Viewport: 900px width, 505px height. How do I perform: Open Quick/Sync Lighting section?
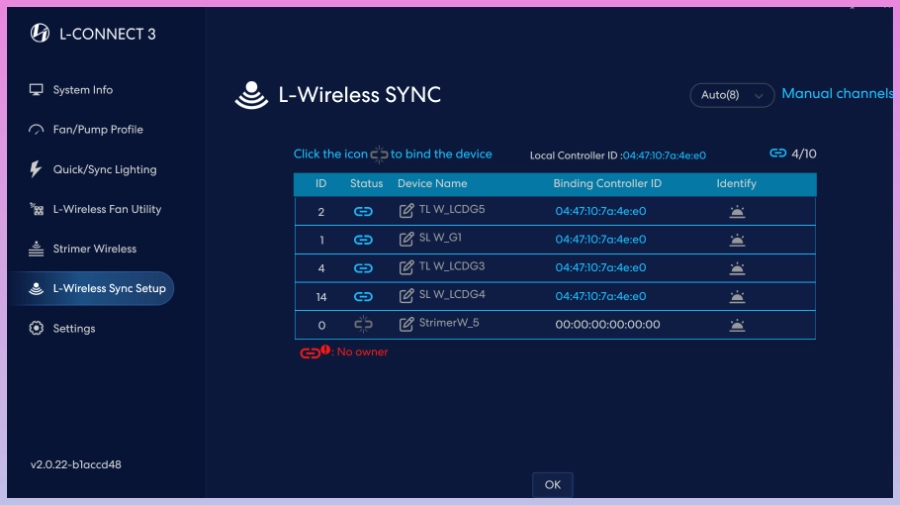104,170
